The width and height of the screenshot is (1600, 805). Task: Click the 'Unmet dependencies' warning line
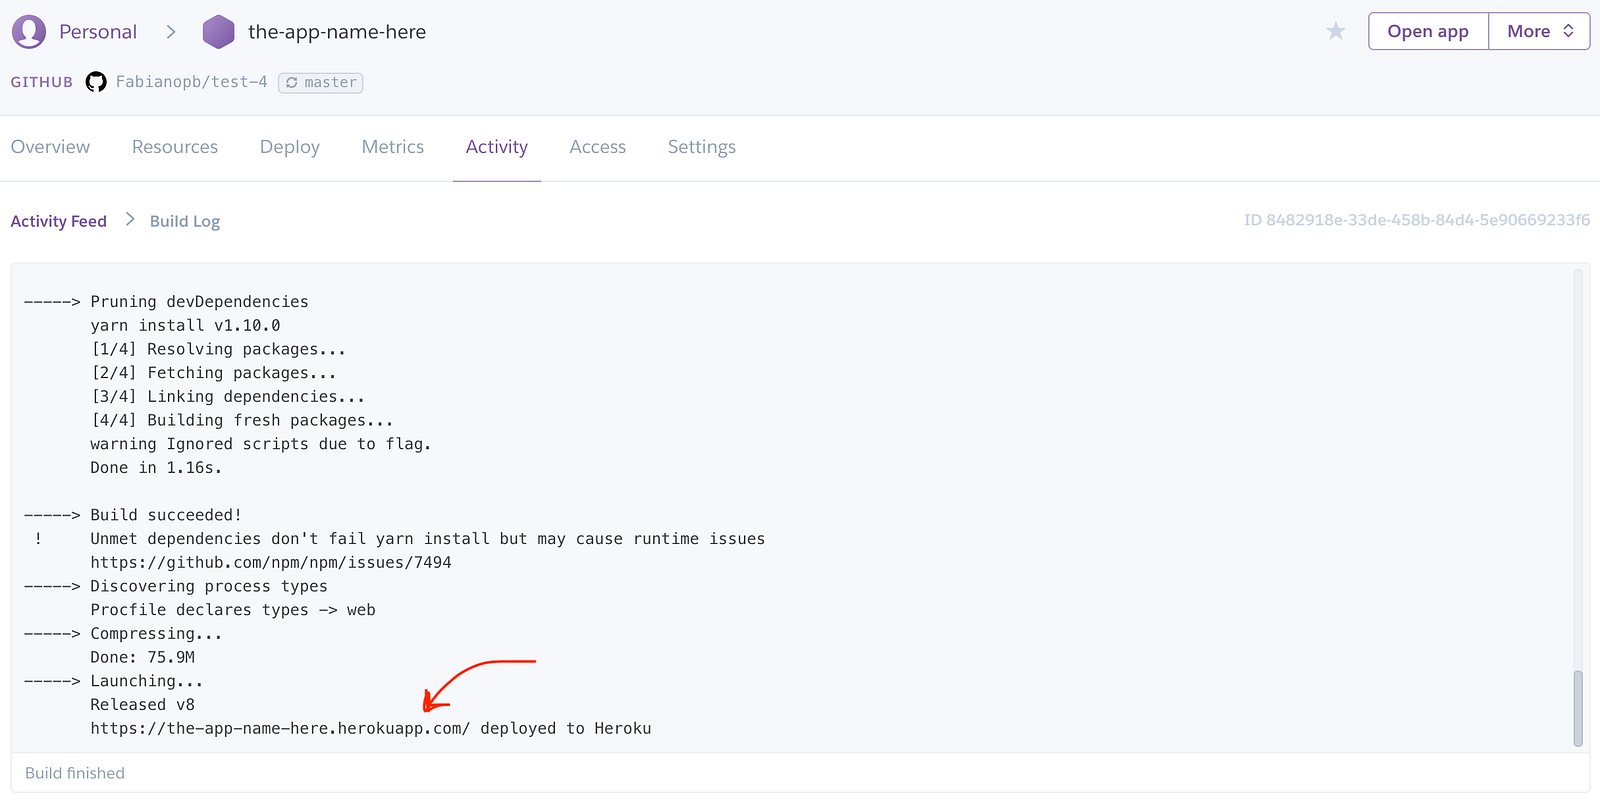(x=428, y=539)
